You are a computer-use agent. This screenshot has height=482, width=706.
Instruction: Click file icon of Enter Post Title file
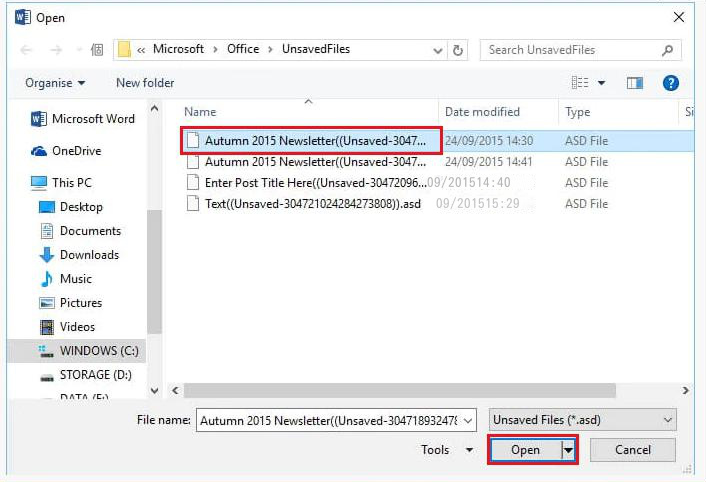[193, 182]
